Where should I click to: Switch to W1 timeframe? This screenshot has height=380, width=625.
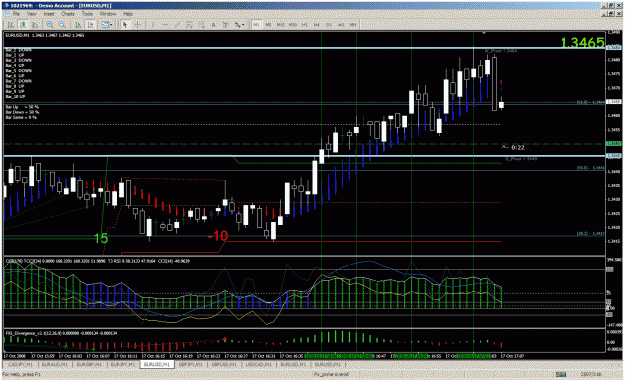point(341,25)
